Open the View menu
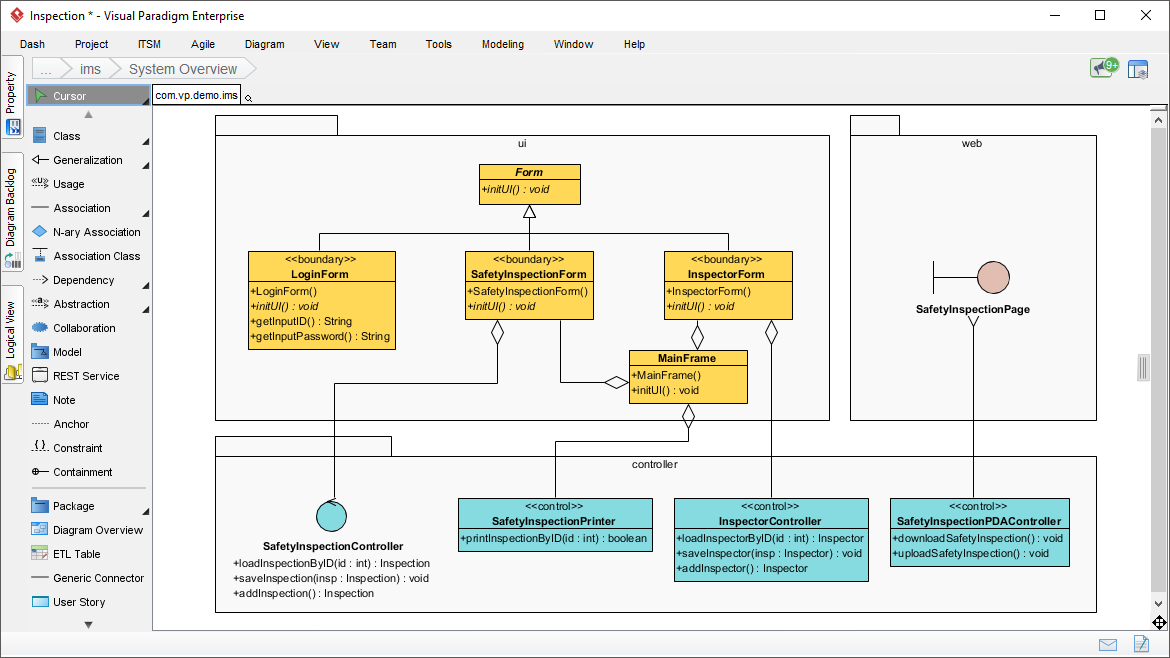Screen dimensions: 1170x658 (326, 44)
